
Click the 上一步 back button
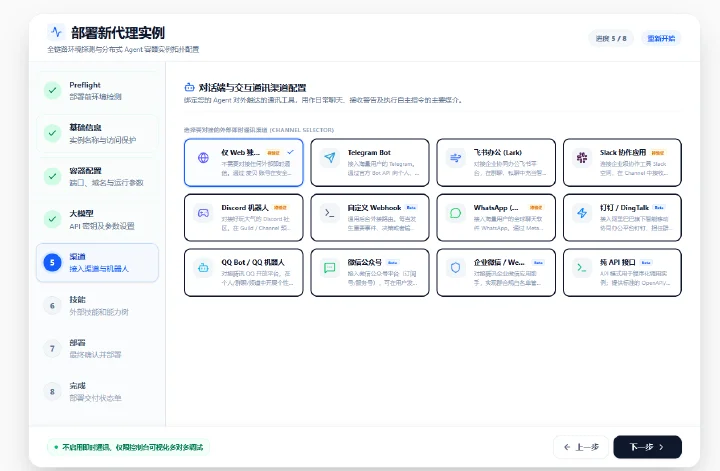coord(581,447)
